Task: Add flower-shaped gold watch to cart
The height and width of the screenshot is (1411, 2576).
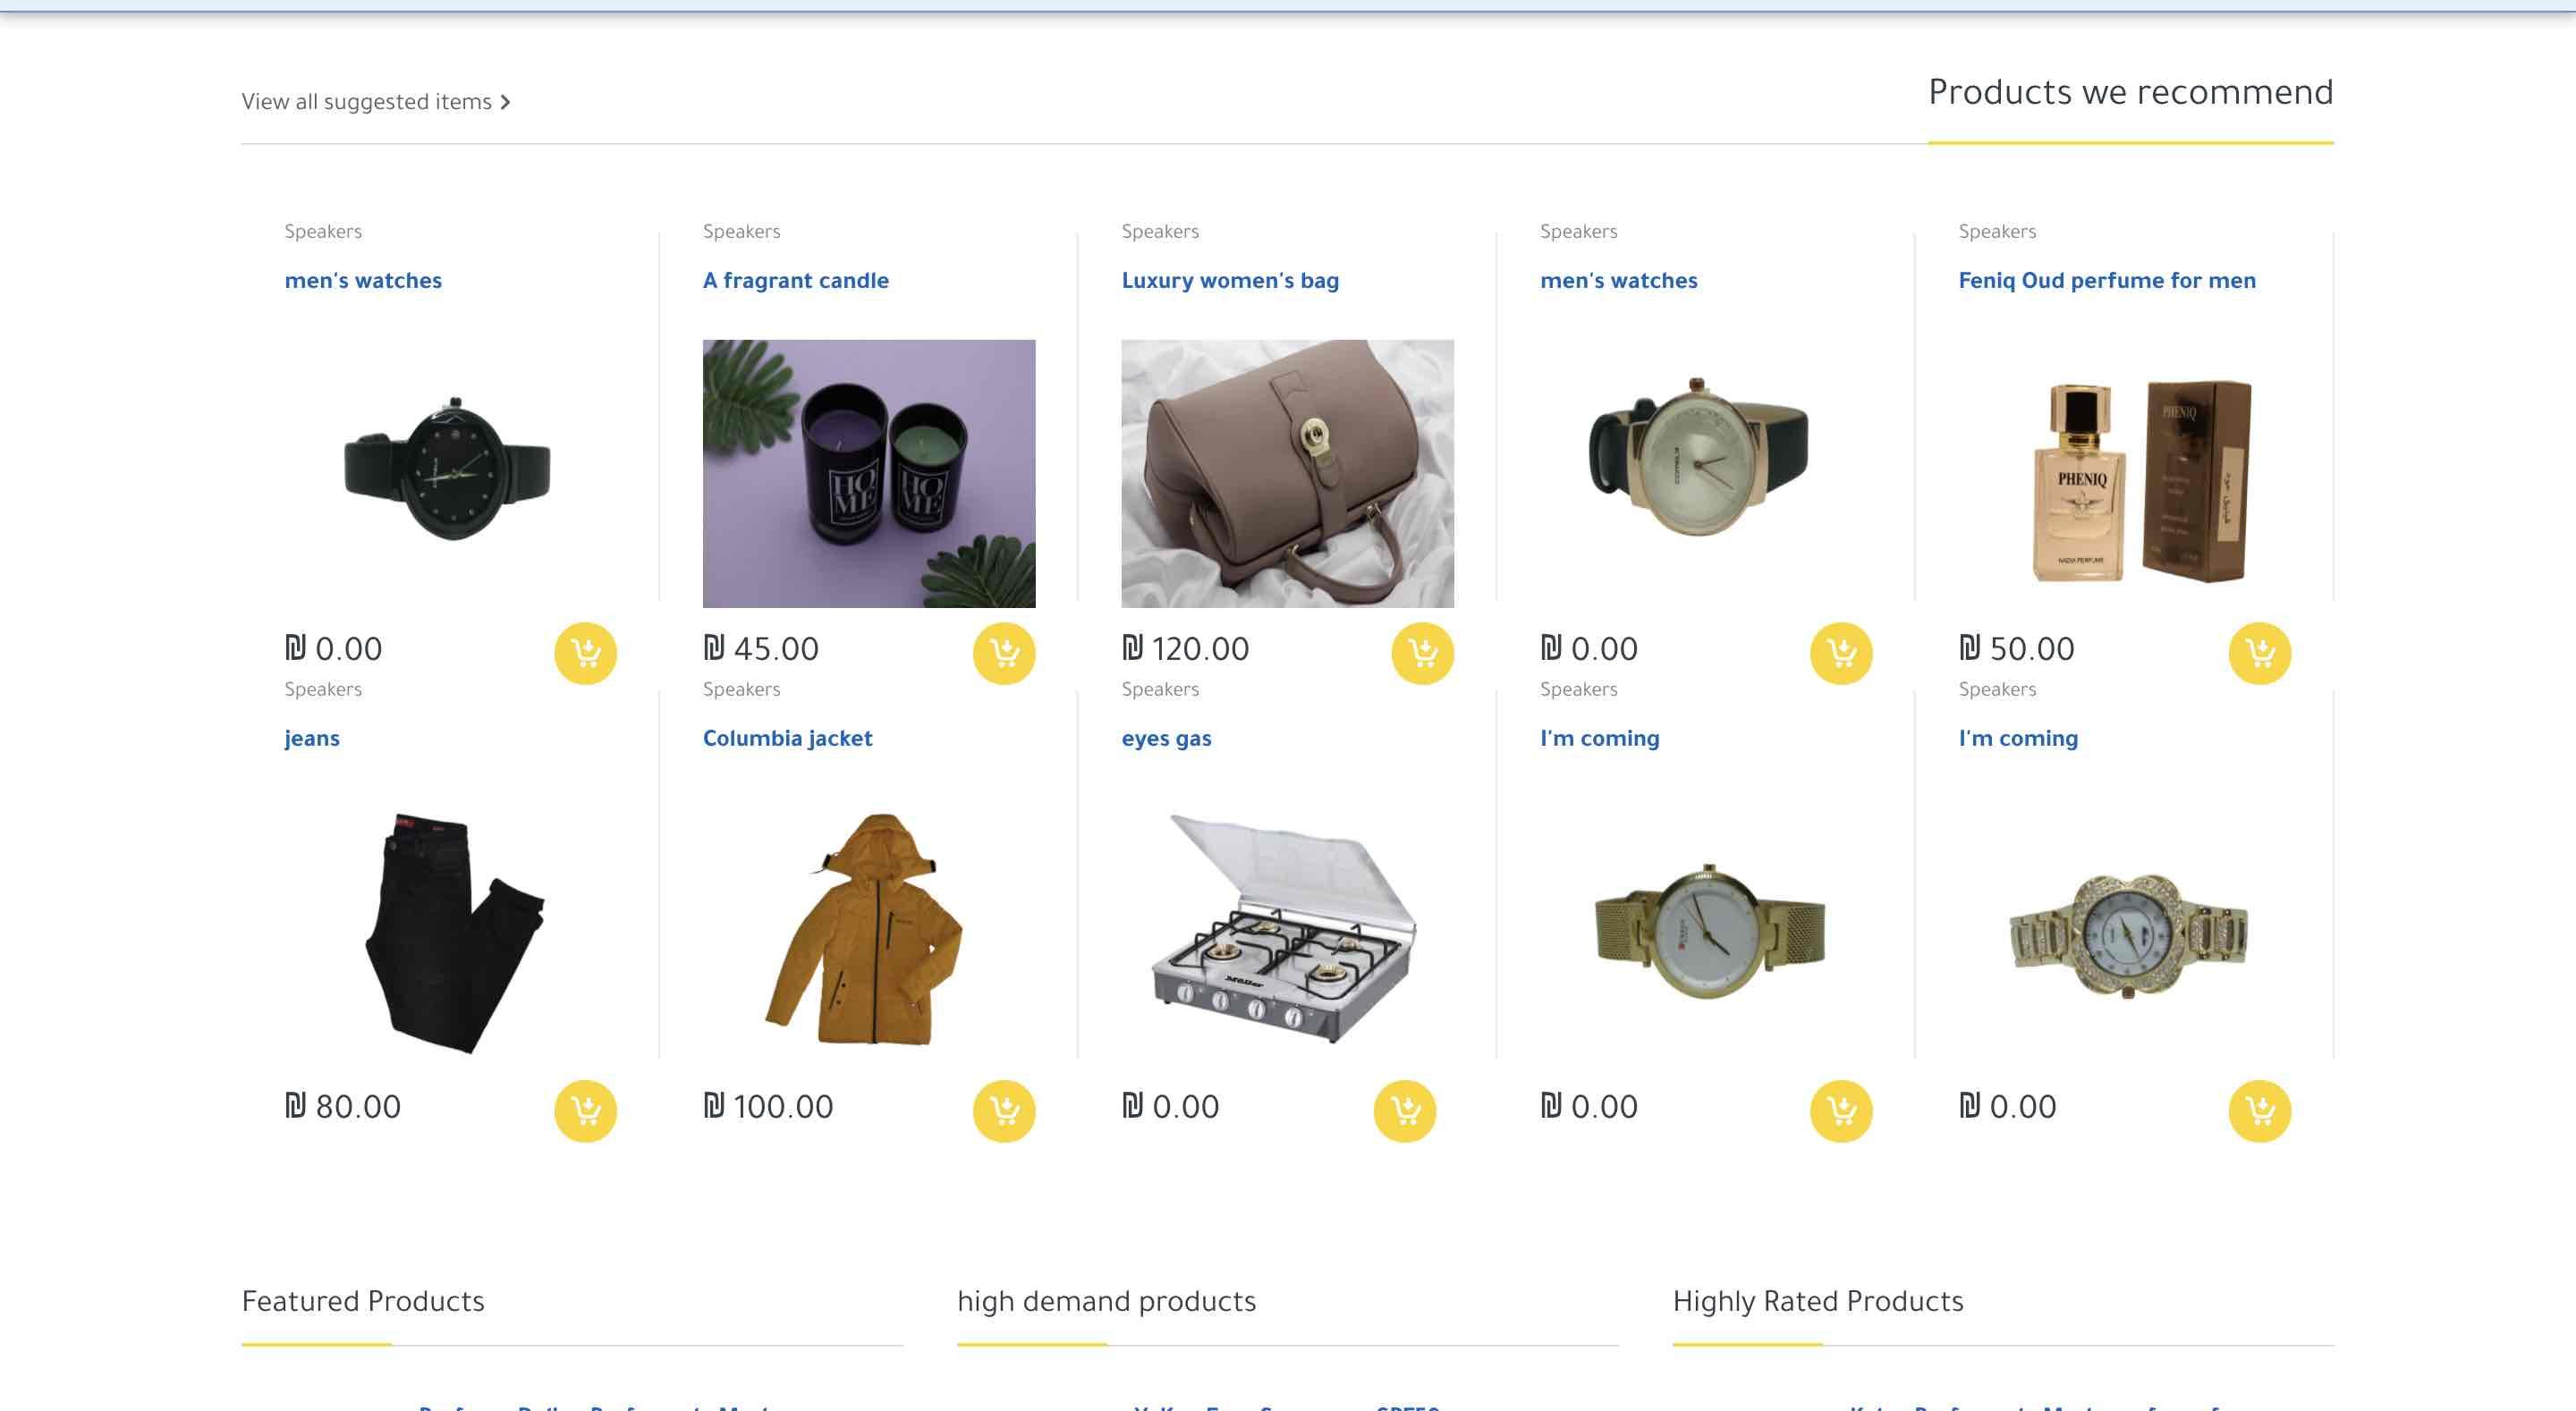Action: (2259, 1111)
